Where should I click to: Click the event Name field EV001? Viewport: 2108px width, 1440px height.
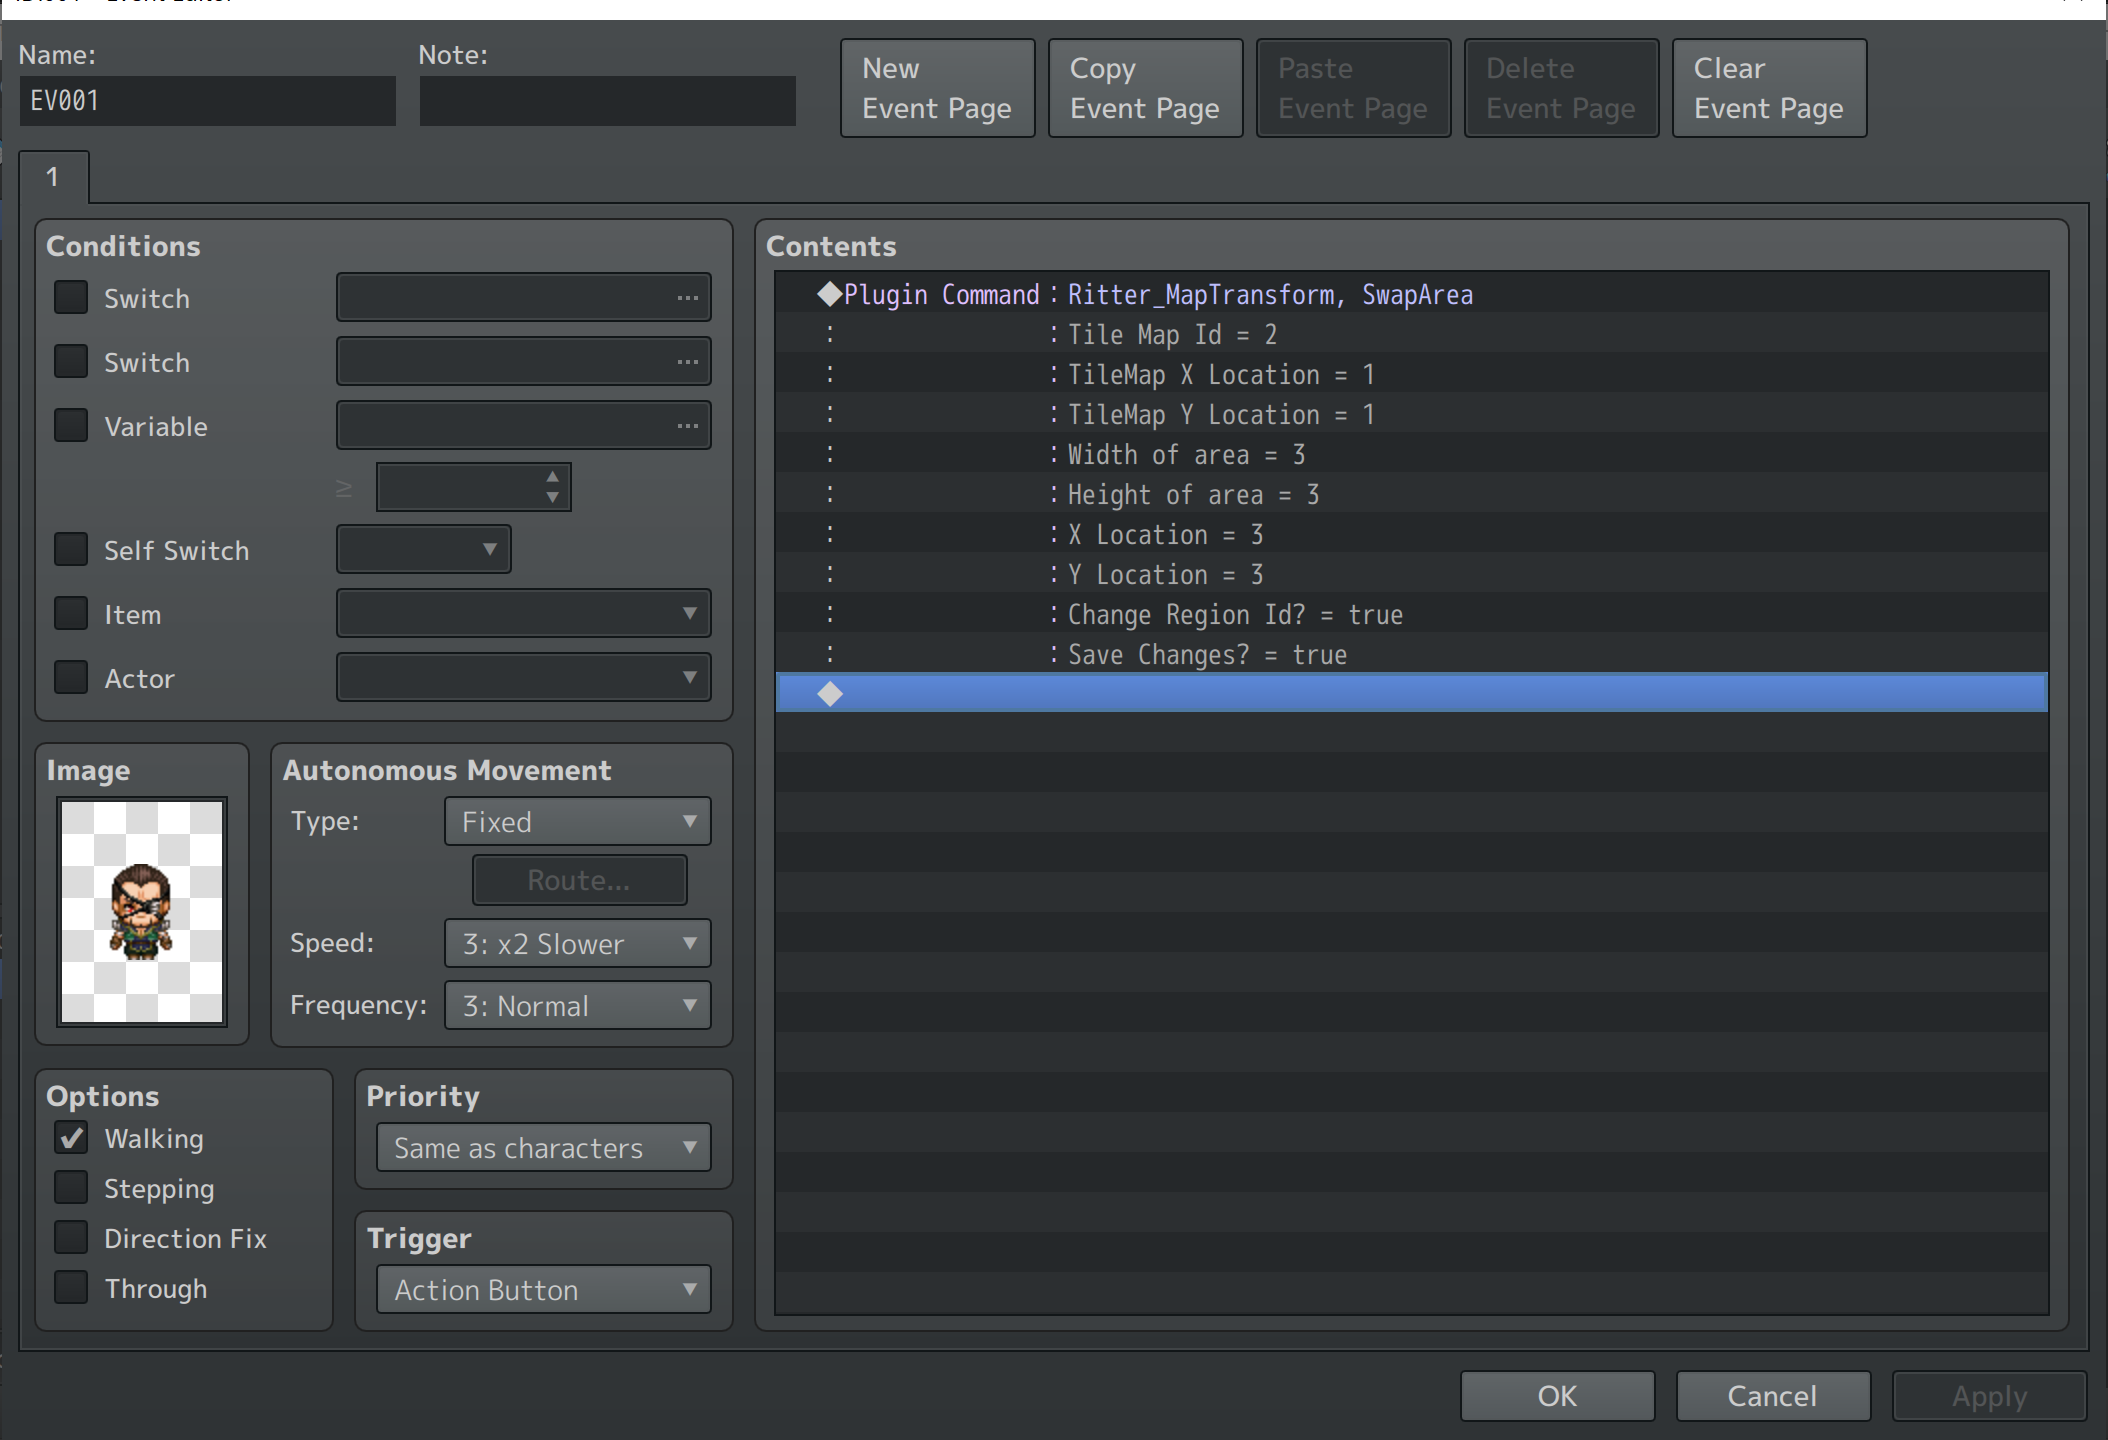pos(208,101)
